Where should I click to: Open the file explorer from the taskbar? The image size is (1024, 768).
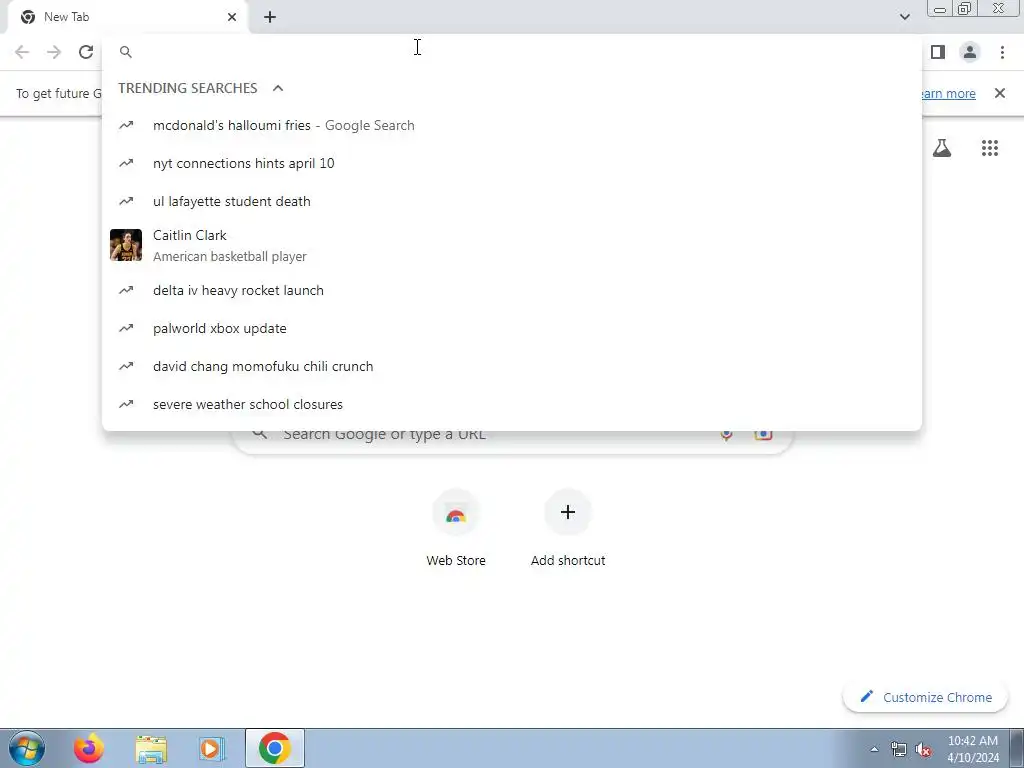(x=151, y=749)
